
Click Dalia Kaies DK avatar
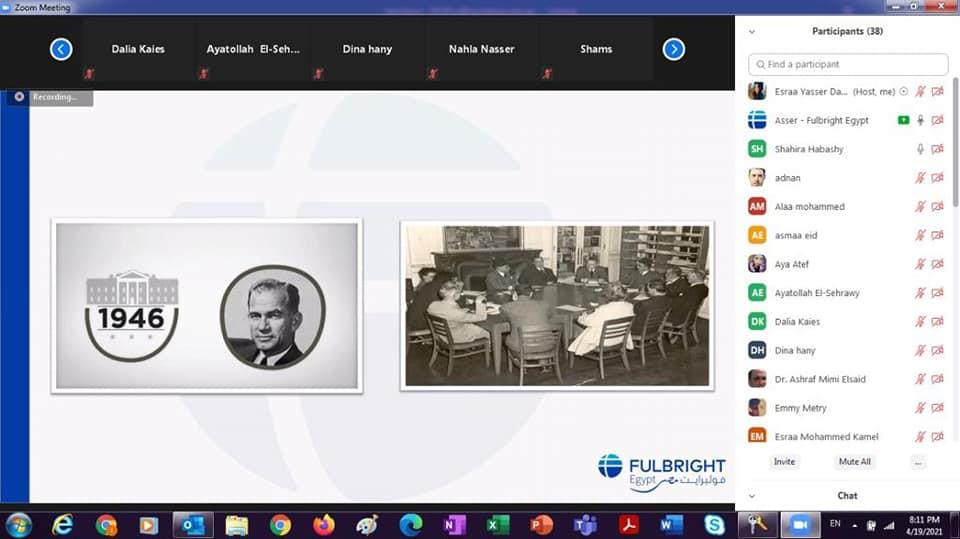757,322
